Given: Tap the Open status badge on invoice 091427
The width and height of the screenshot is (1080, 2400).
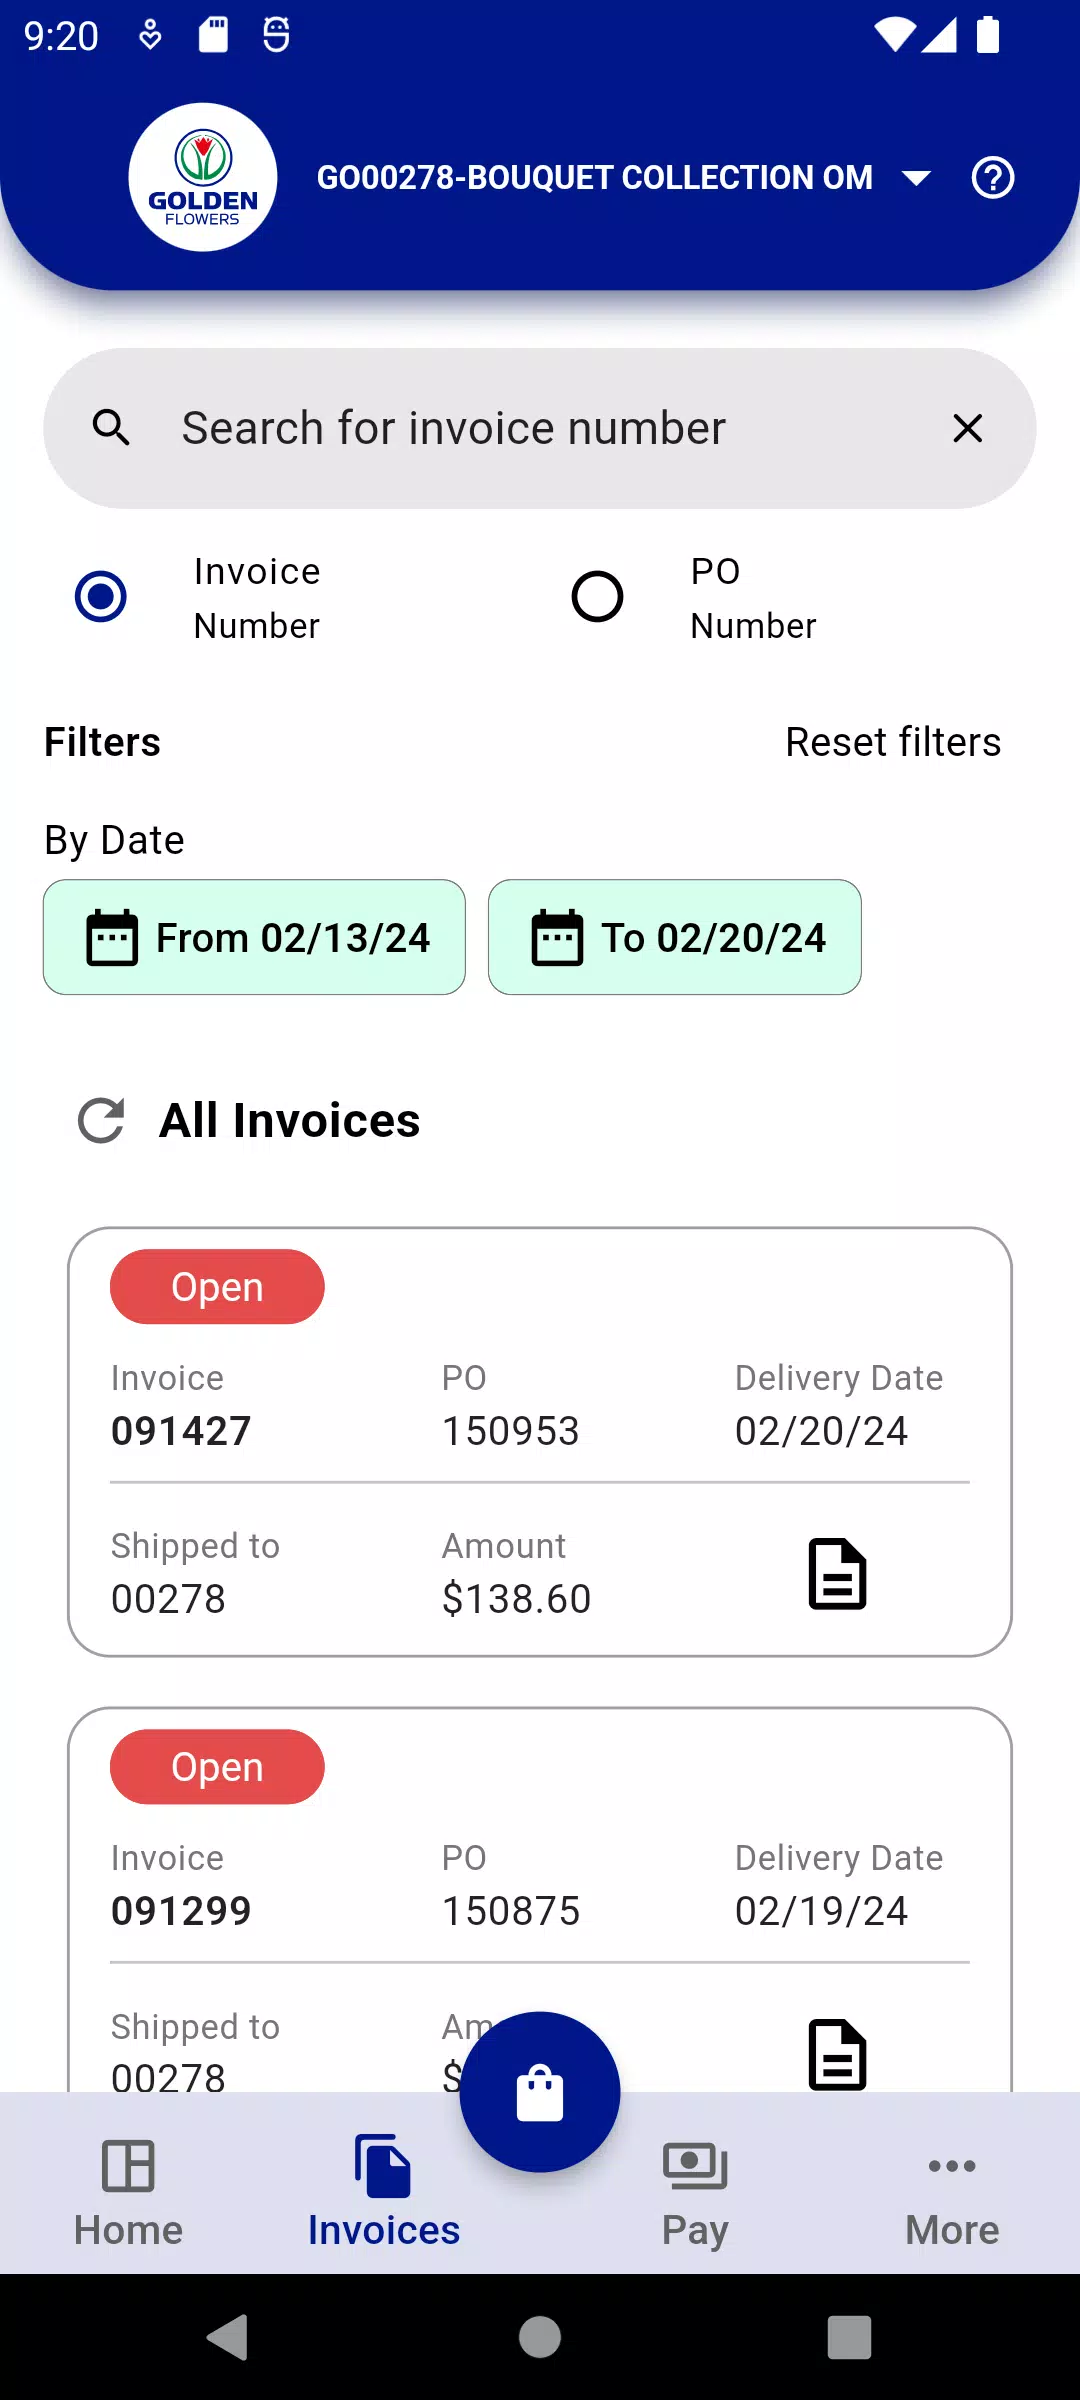Looking at the screenshot, I should tap(217, 1287).
